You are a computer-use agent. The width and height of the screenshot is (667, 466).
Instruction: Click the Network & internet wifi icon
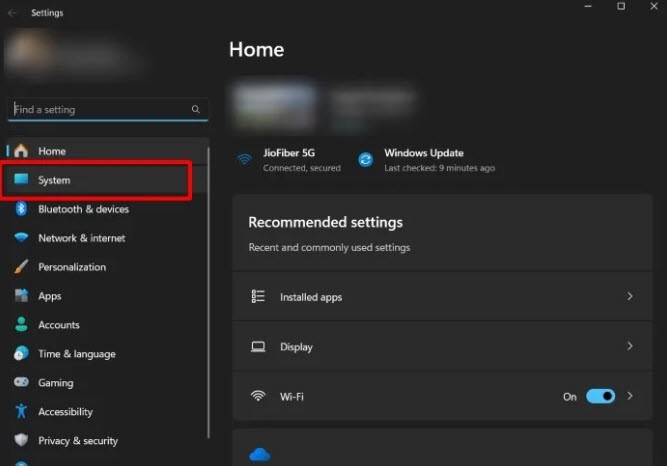[x=21, y=237]
